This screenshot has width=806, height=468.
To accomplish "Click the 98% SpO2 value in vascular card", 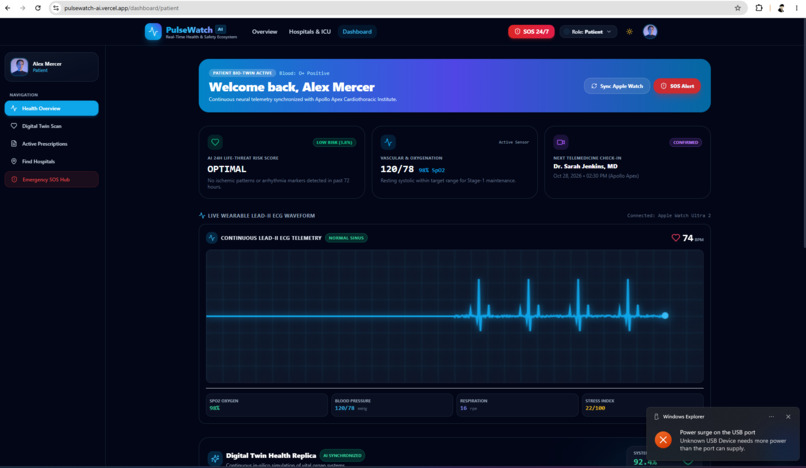I will point(431,170).
